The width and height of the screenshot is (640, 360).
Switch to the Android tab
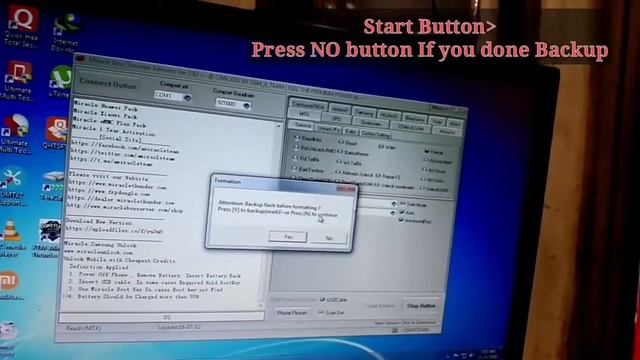[x=340, y=109]
